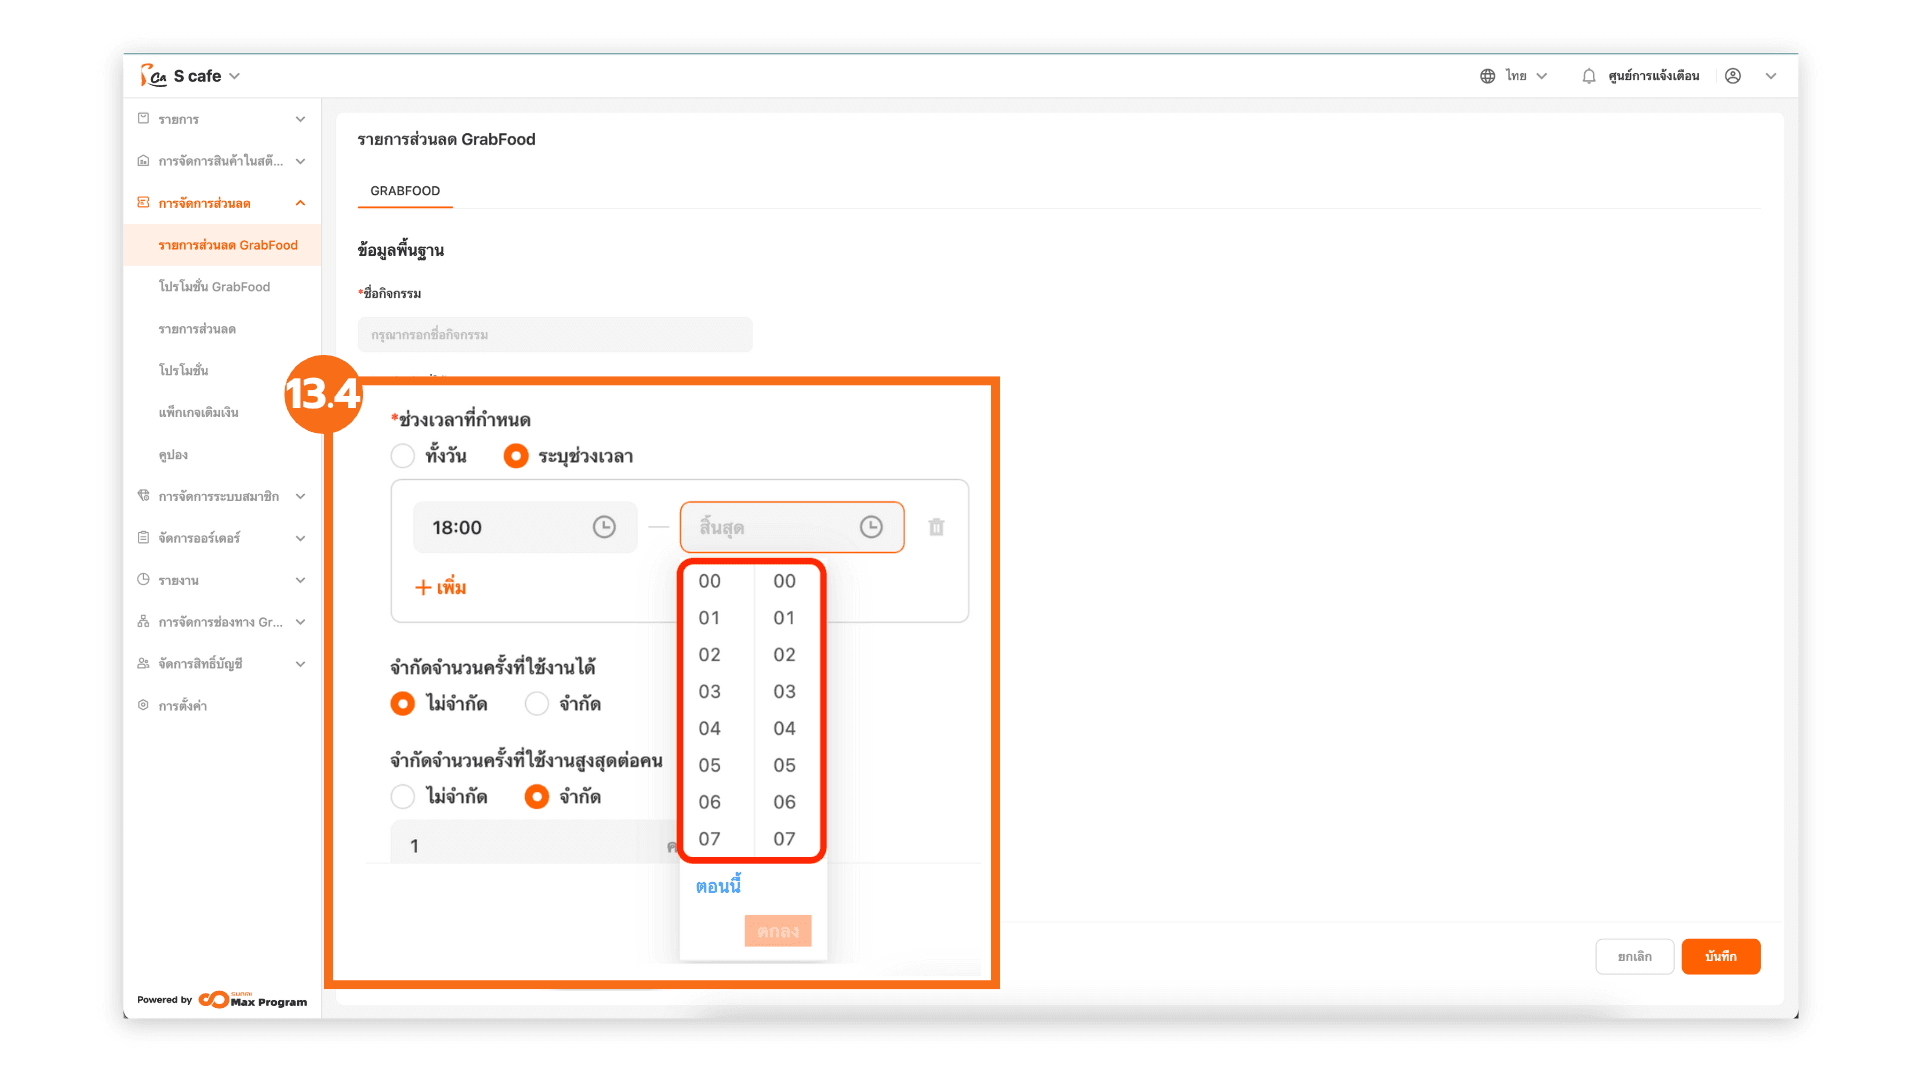Click the + เพิ่ม add time link
This screenshot has height=1080, width=1920.
[x=441, y=587]
